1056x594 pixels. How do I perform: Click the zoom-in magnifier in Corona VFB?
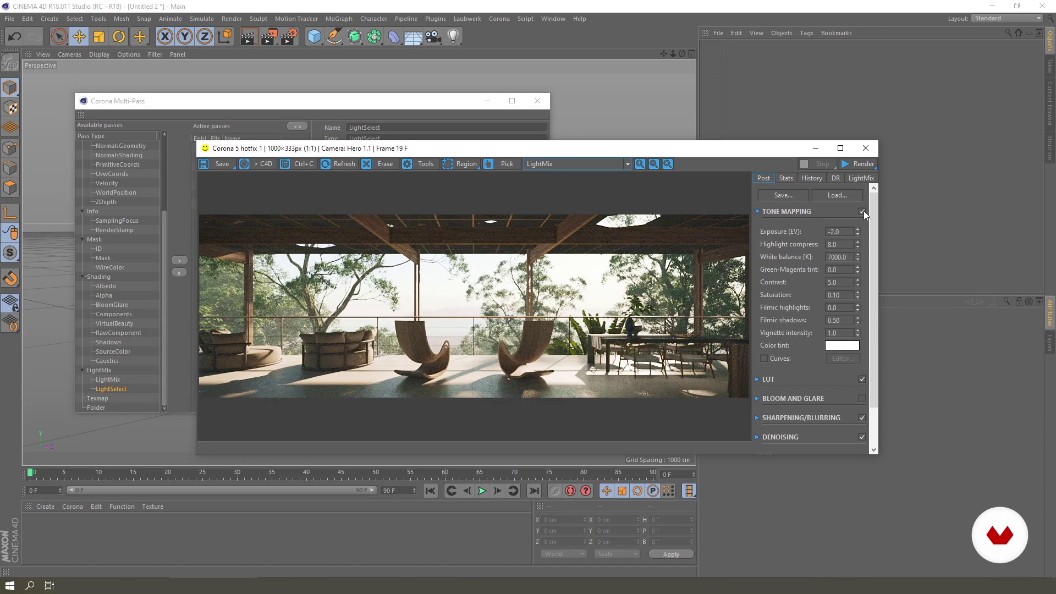[640, 163]
